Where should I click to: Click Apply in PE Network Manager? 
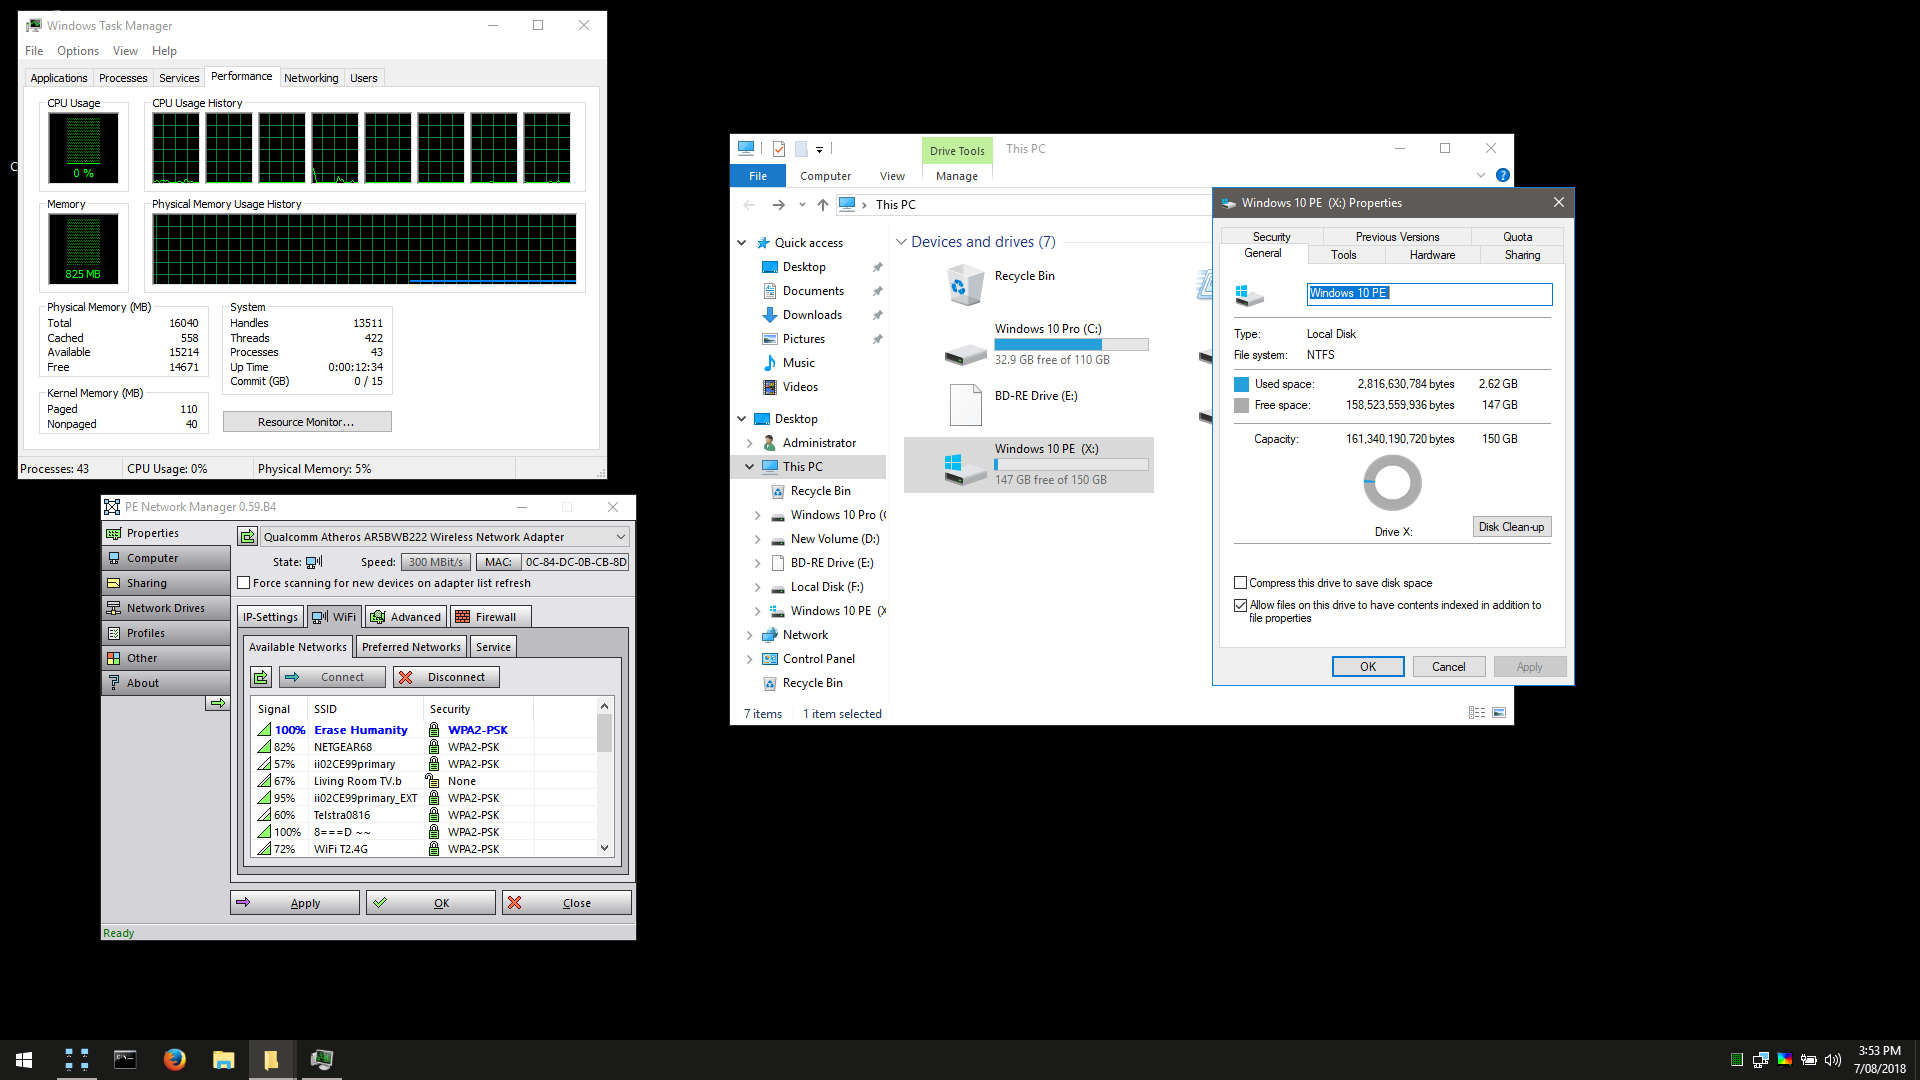coord(295,903)
